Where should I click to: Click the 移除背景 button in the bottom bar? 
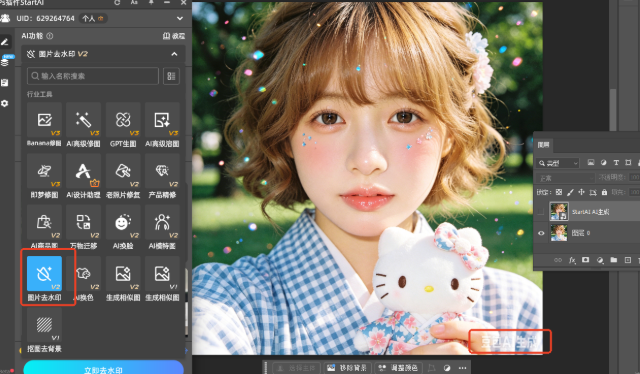[x=347, y=368]
